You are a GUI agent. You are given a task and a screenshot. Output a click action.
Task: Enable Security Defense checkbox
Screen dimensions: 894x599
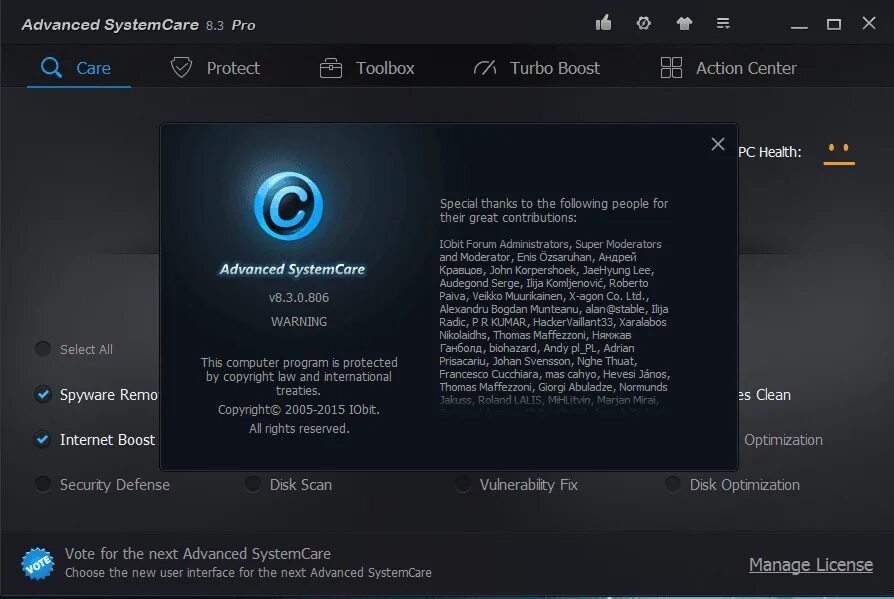(43, 484)
